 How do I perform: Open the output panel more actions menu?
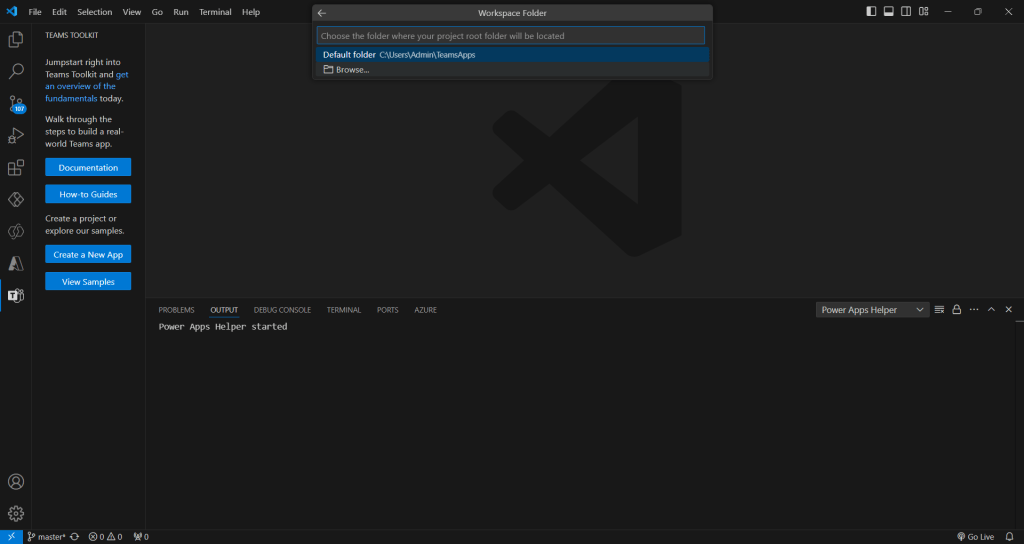(x=974, y=310)
